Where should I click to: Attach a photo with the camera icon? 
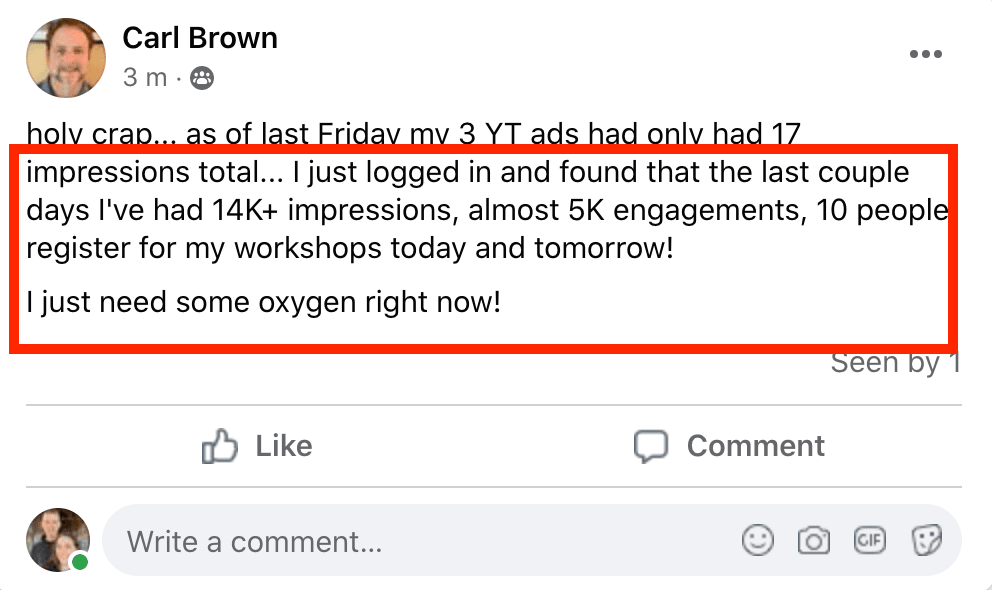(x=814, y=541)
